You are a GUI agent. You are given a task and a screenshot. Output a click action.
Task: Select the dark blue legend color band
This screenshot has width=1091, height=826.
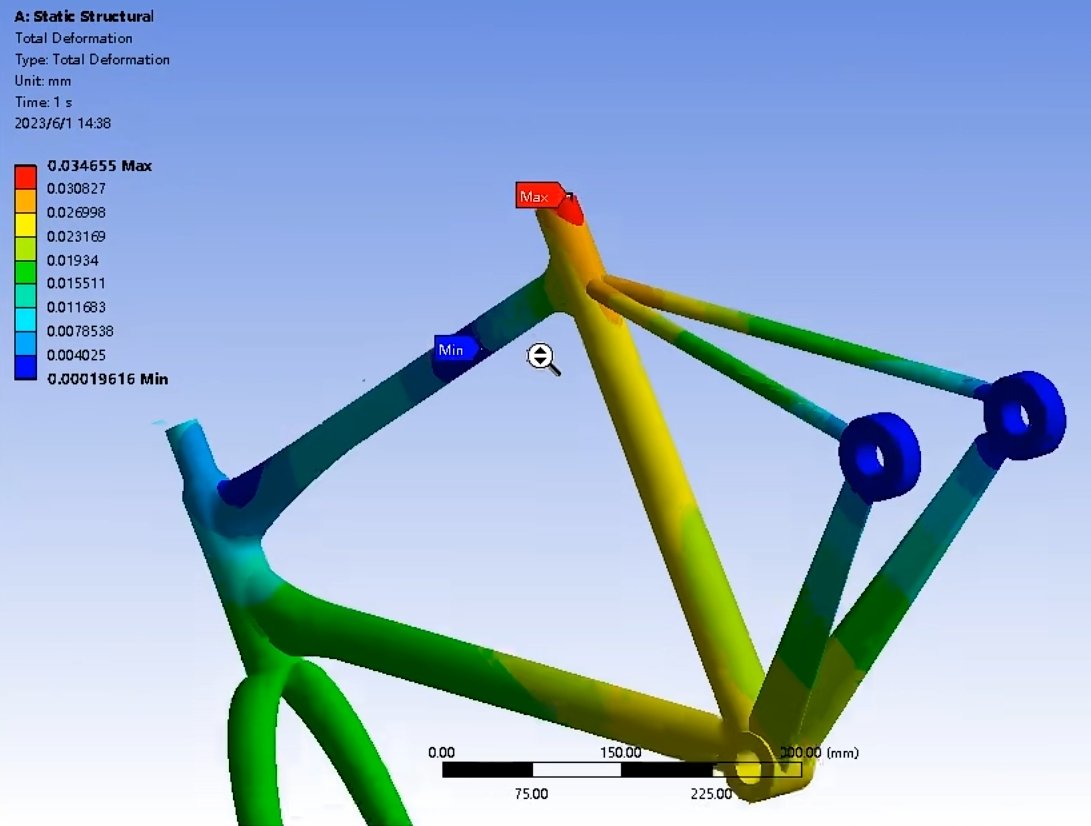(x=28, y=367)
